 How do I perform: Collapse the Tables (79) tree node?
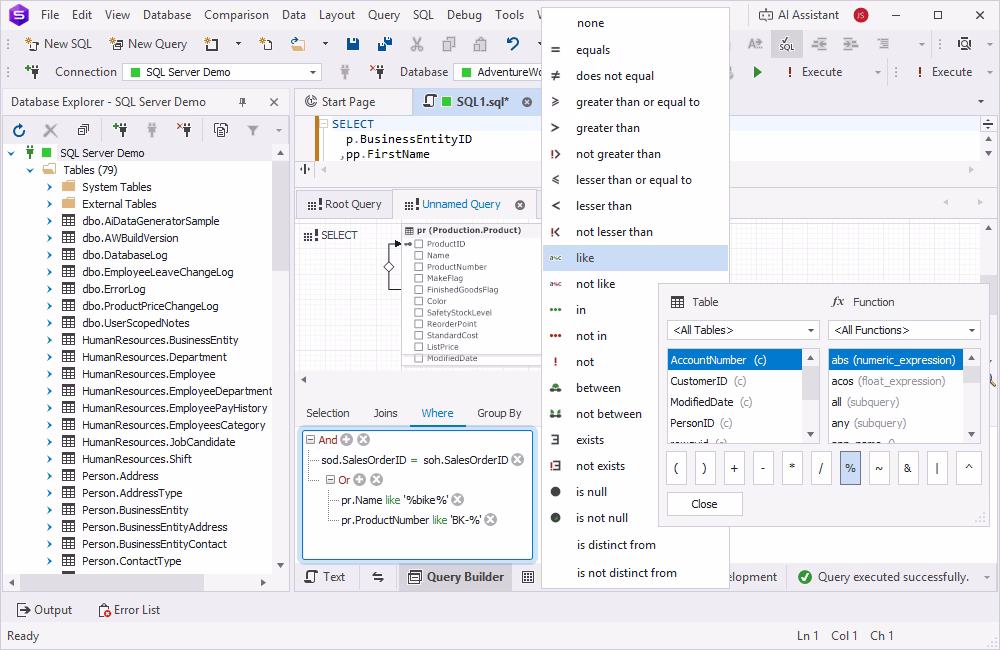click(30, 170)
